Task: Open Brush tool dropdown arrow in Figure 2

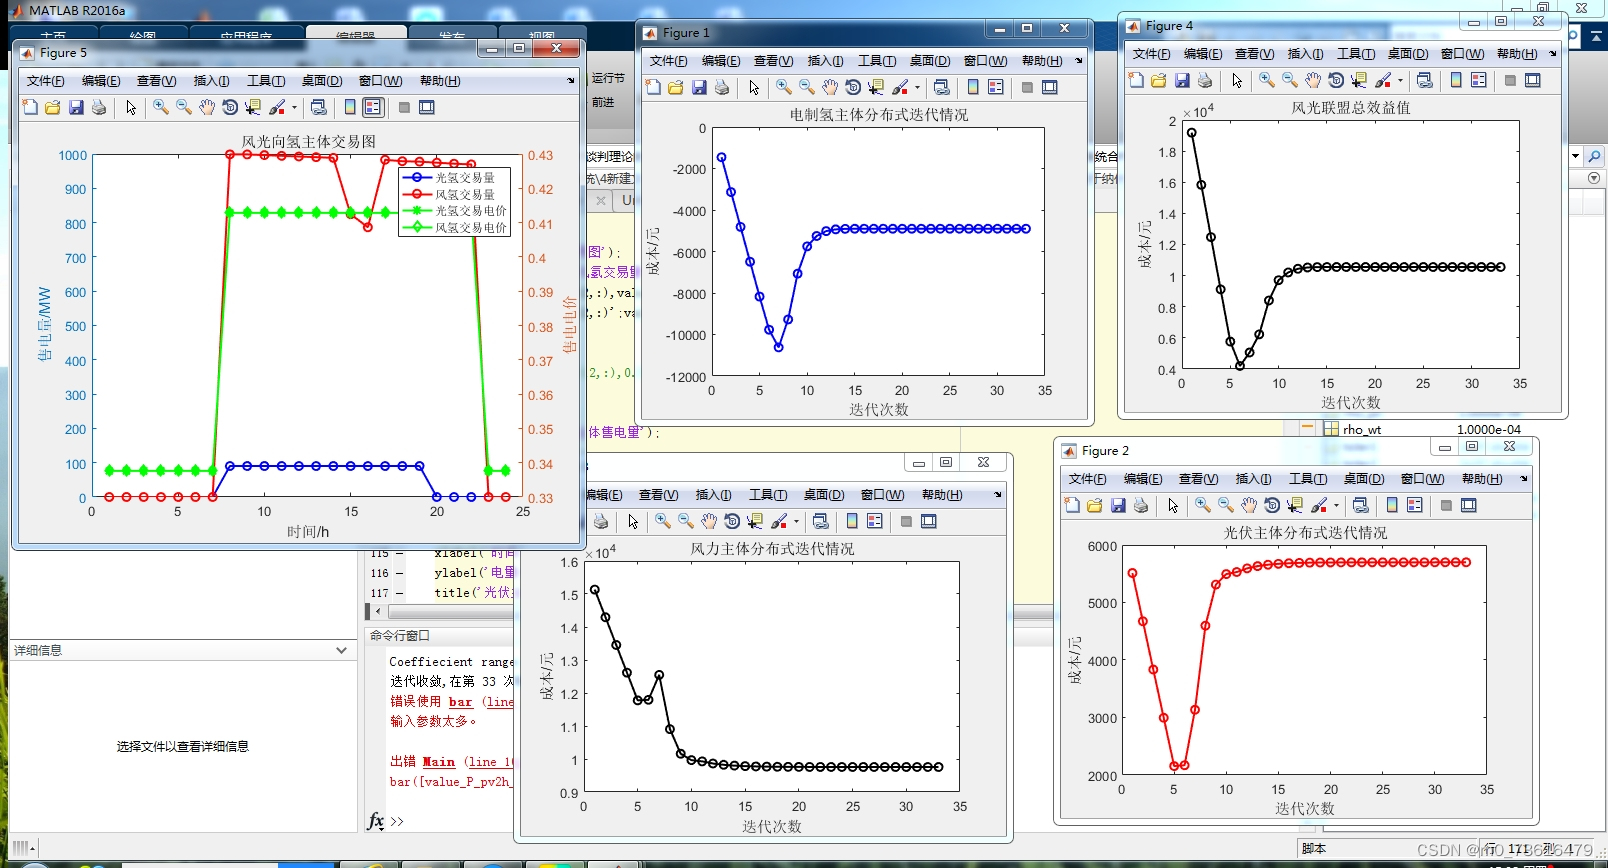Action: tap(1336, 505)
